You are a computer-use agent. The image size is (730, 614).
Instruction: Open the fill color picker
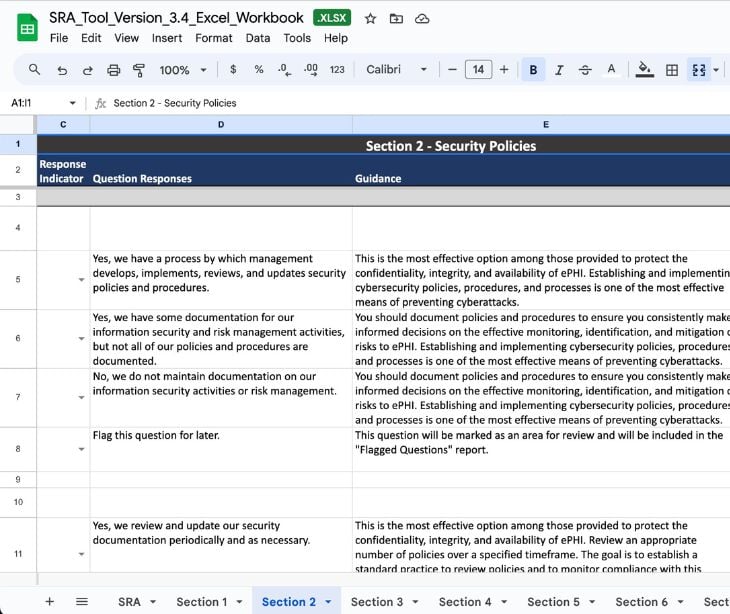coord(645,69)
